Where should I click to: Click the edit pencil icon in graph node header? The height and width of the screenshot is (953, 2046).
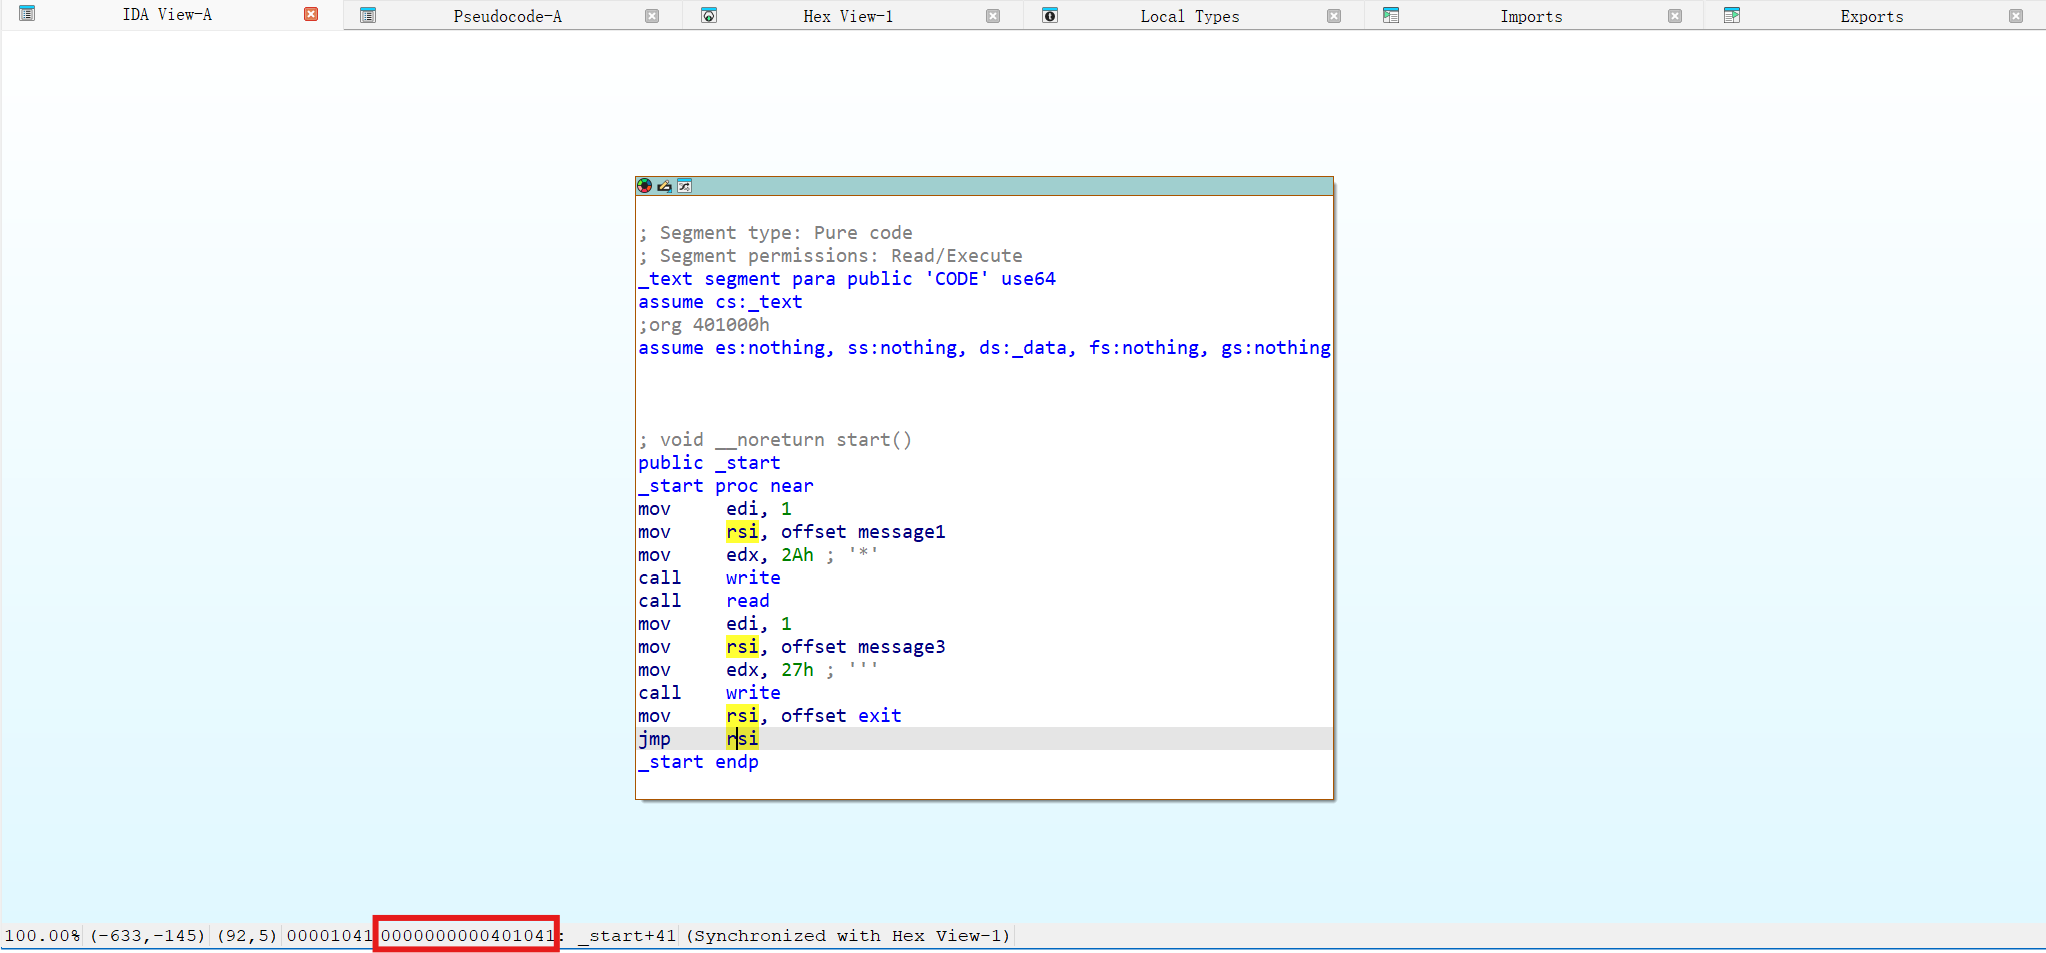664,186
